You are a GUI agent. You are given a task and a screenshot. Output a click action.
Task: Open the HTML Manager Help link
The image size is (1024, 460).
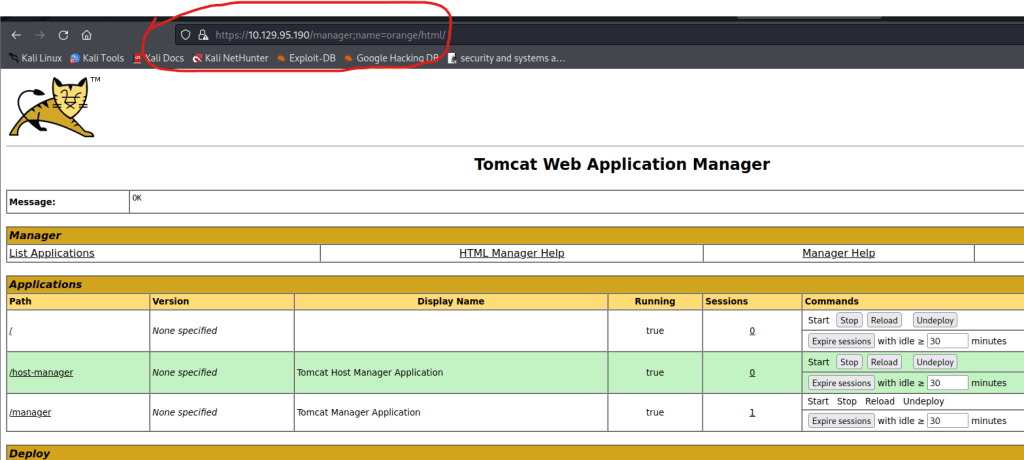511,253
